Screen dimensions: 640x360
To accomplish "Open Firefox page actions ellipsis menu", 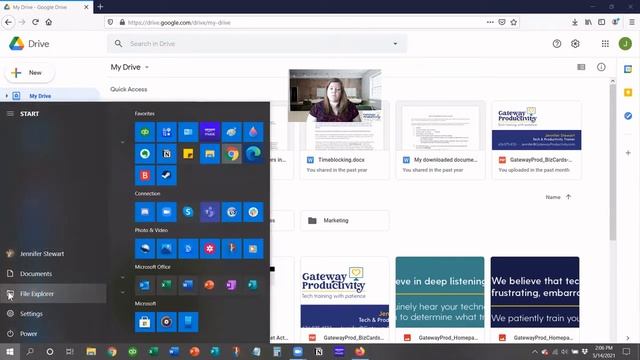I will coord(490,22).
